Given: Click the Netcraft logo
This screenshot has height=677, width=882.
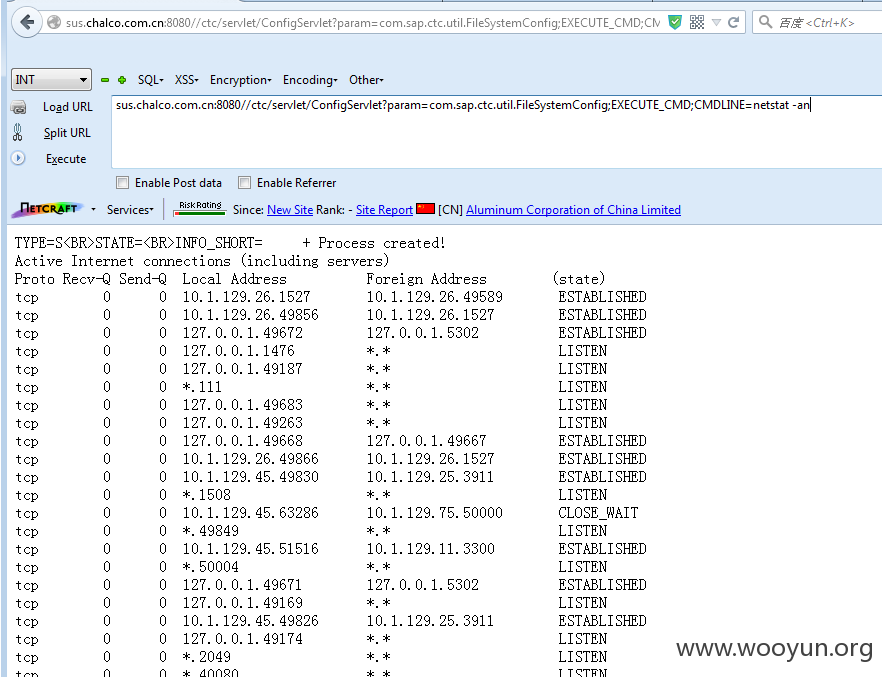Looking at the screenshot, I should coord(49,209).
